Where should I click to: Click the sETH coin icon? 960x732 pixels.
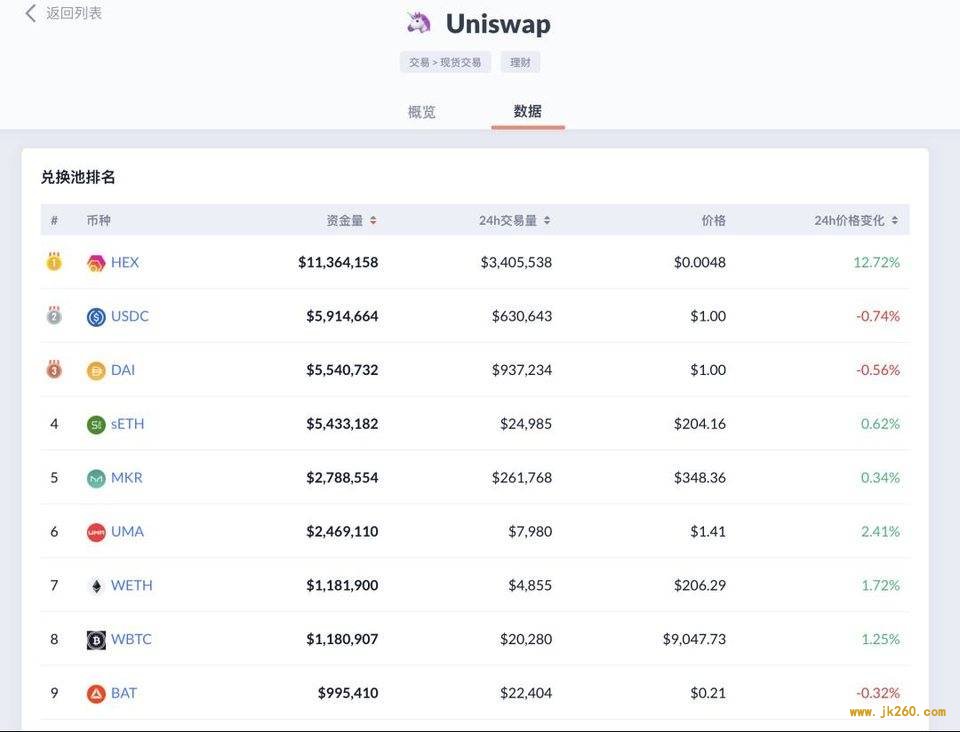coord(96,424)
